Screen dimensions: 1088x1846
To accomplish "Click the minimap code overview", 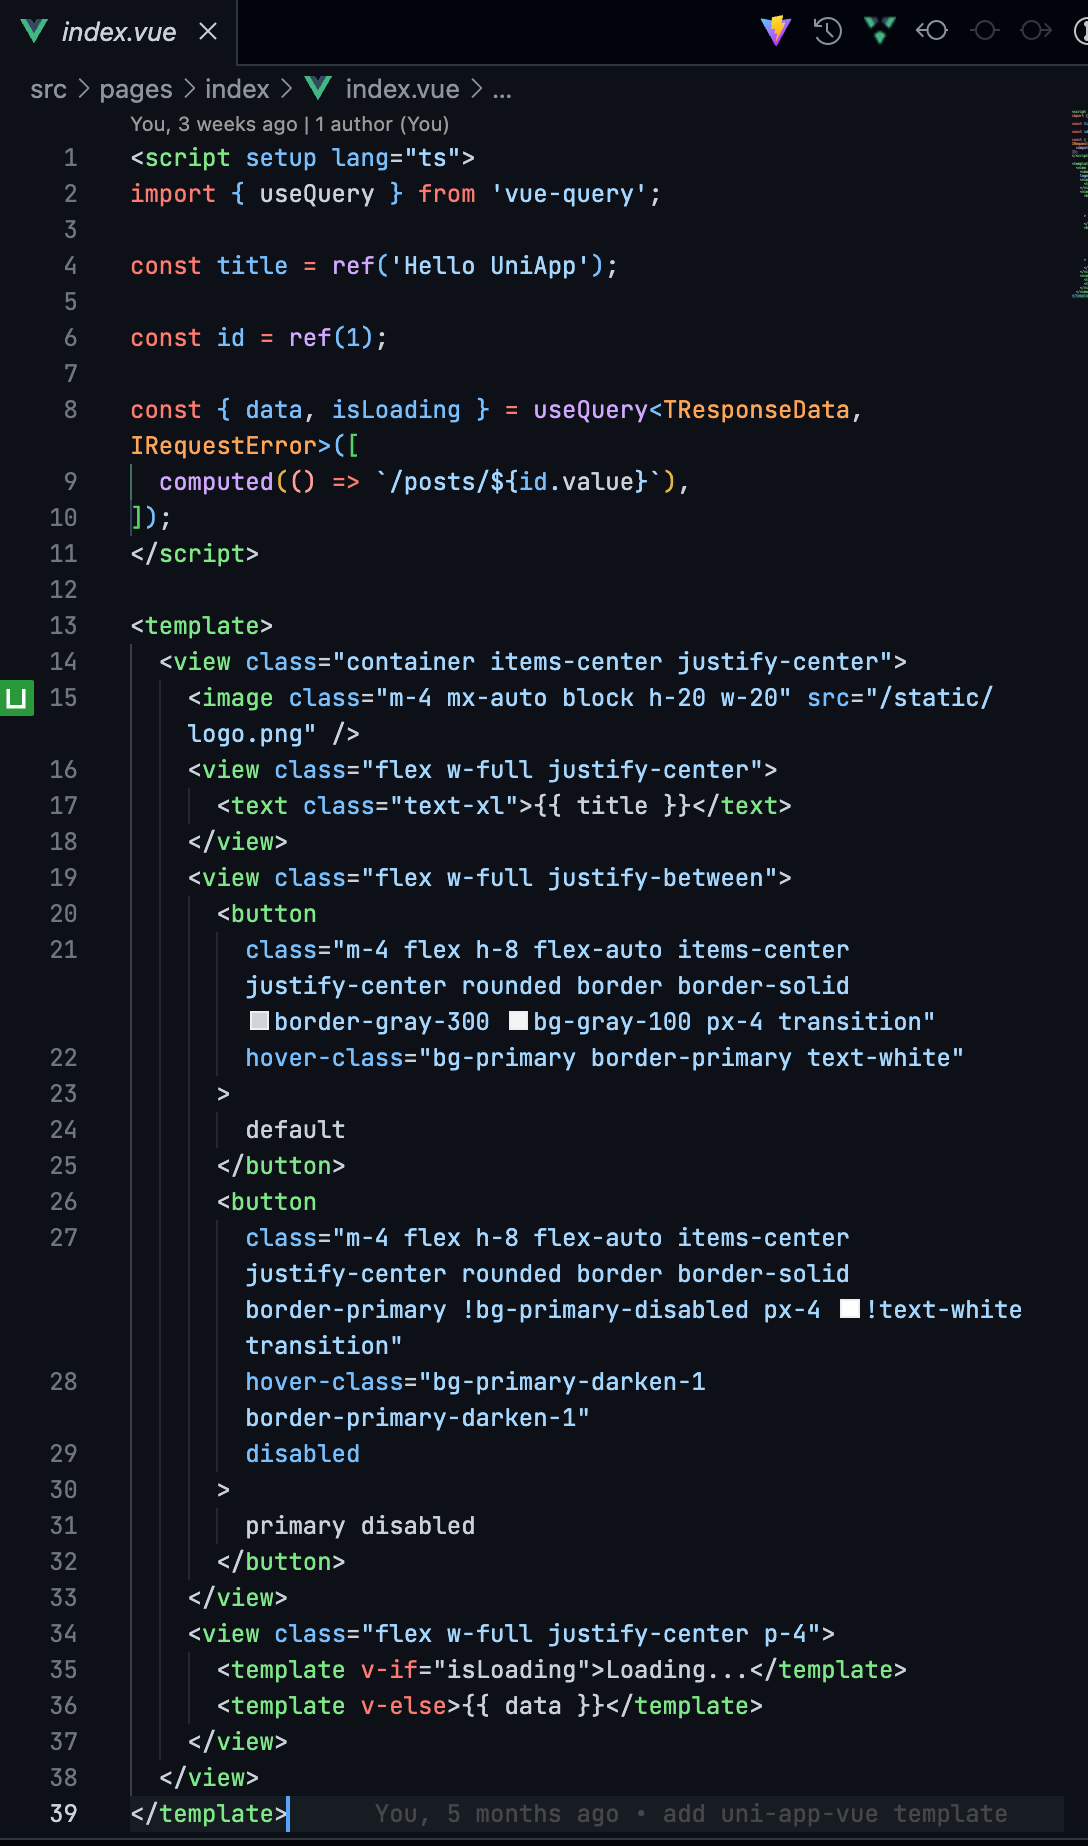I will [x=1079, y=205].
